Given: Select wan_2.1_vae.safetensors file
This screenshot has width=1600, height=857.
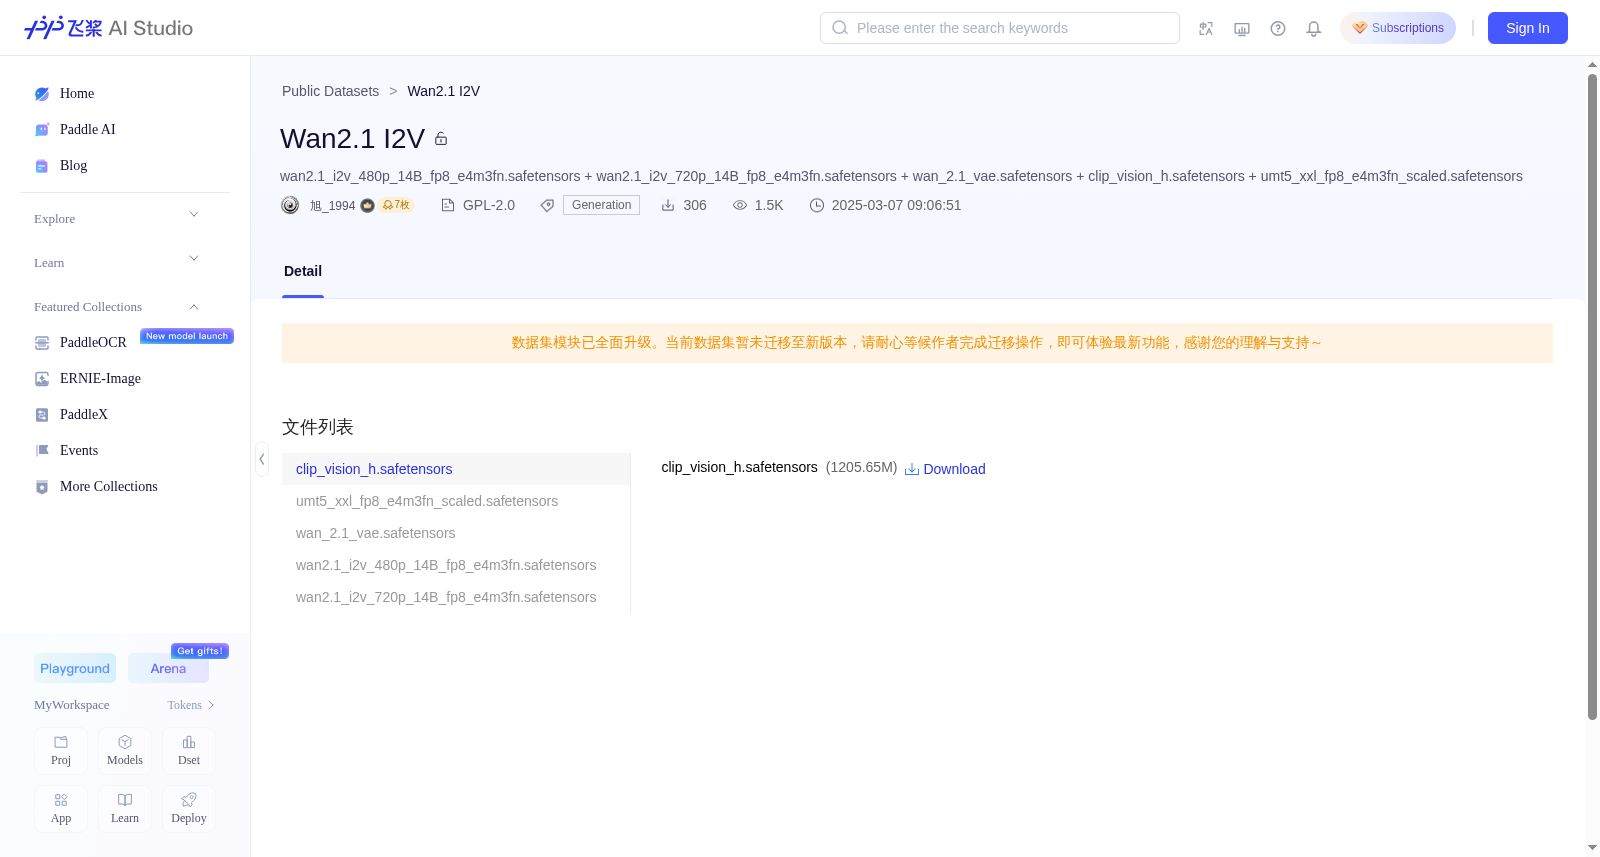Looking at the screenshot, I should 456,533.
